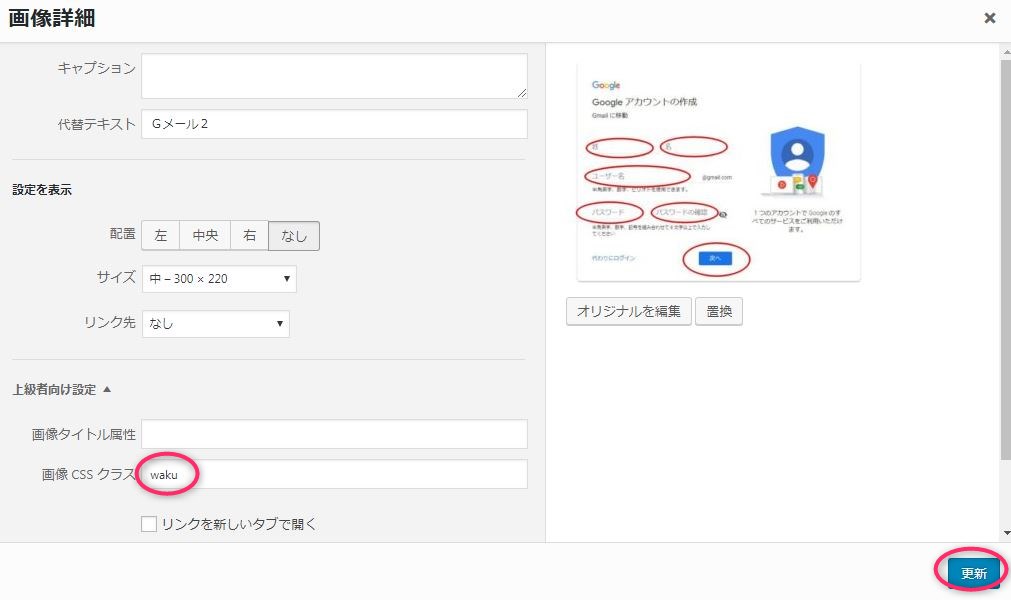
Task: Enable リンクを新しいタブで開く checkbox
Action: (149, 524)
